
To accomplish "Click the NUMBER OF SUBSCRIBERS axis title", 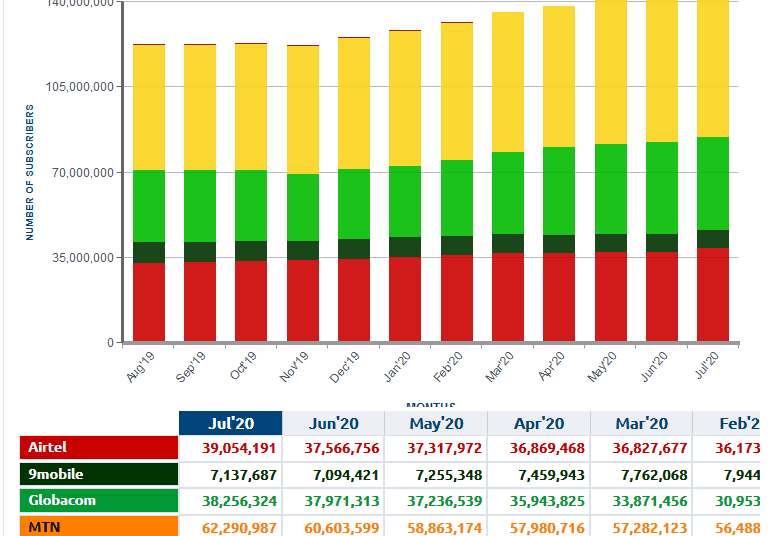I will [30, 172].
